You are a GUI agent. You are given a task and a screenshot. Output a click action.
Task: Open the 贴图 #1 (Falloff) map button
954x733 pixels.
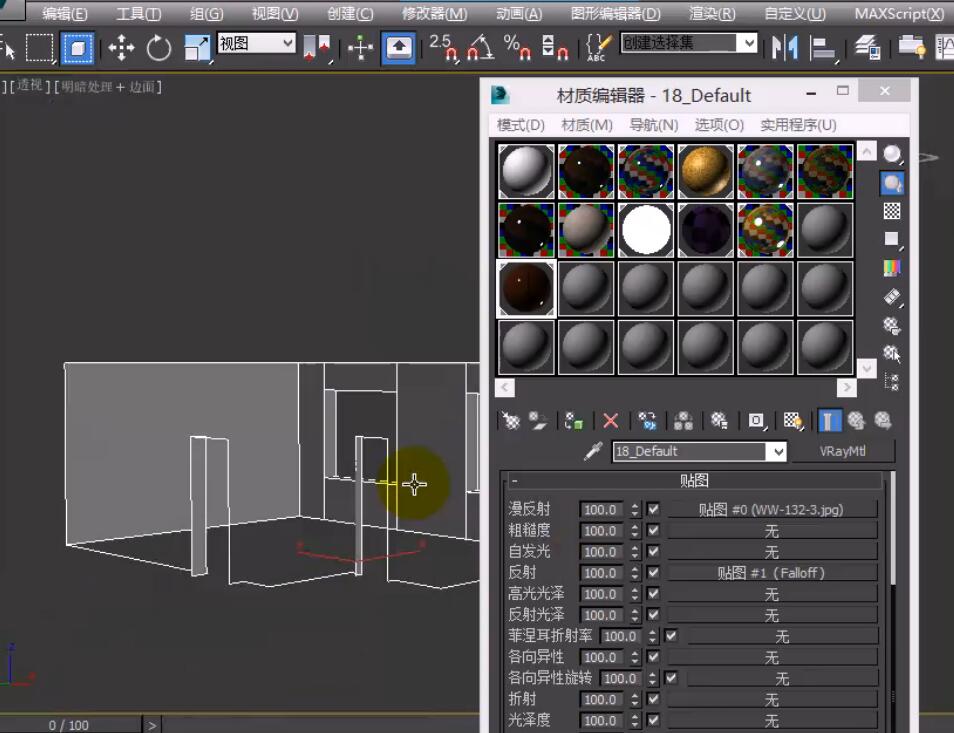click(771, 573)
